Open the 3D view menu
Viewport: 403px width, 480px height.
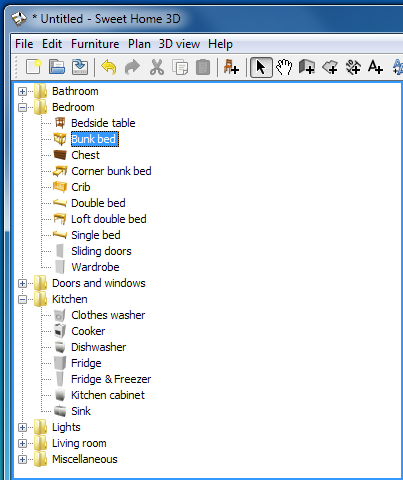click(179, 44)
